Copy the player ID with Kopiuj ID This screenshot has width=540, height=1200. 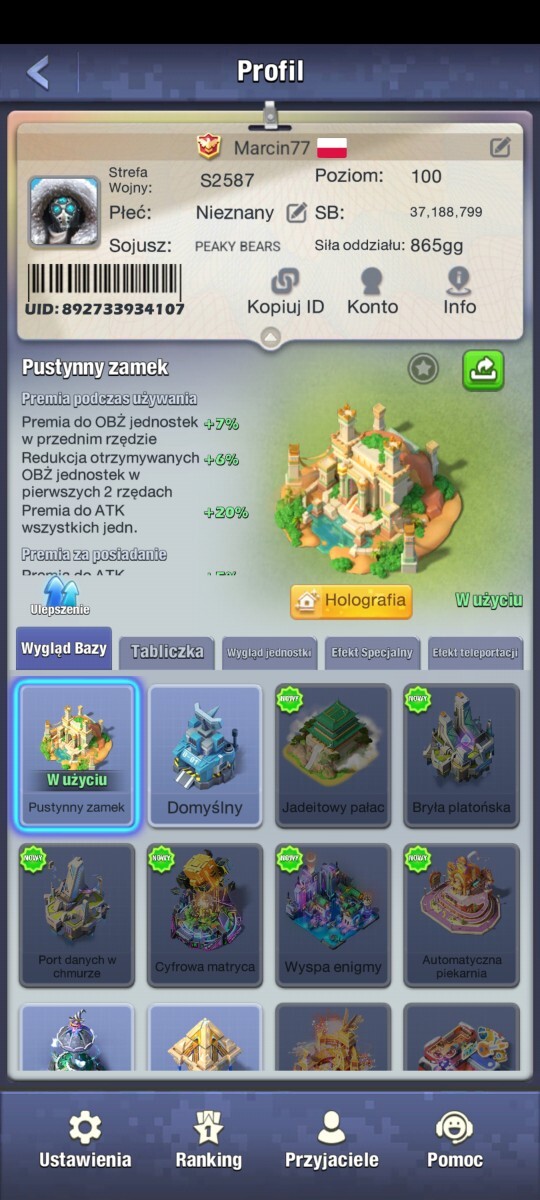coord(286,290)
